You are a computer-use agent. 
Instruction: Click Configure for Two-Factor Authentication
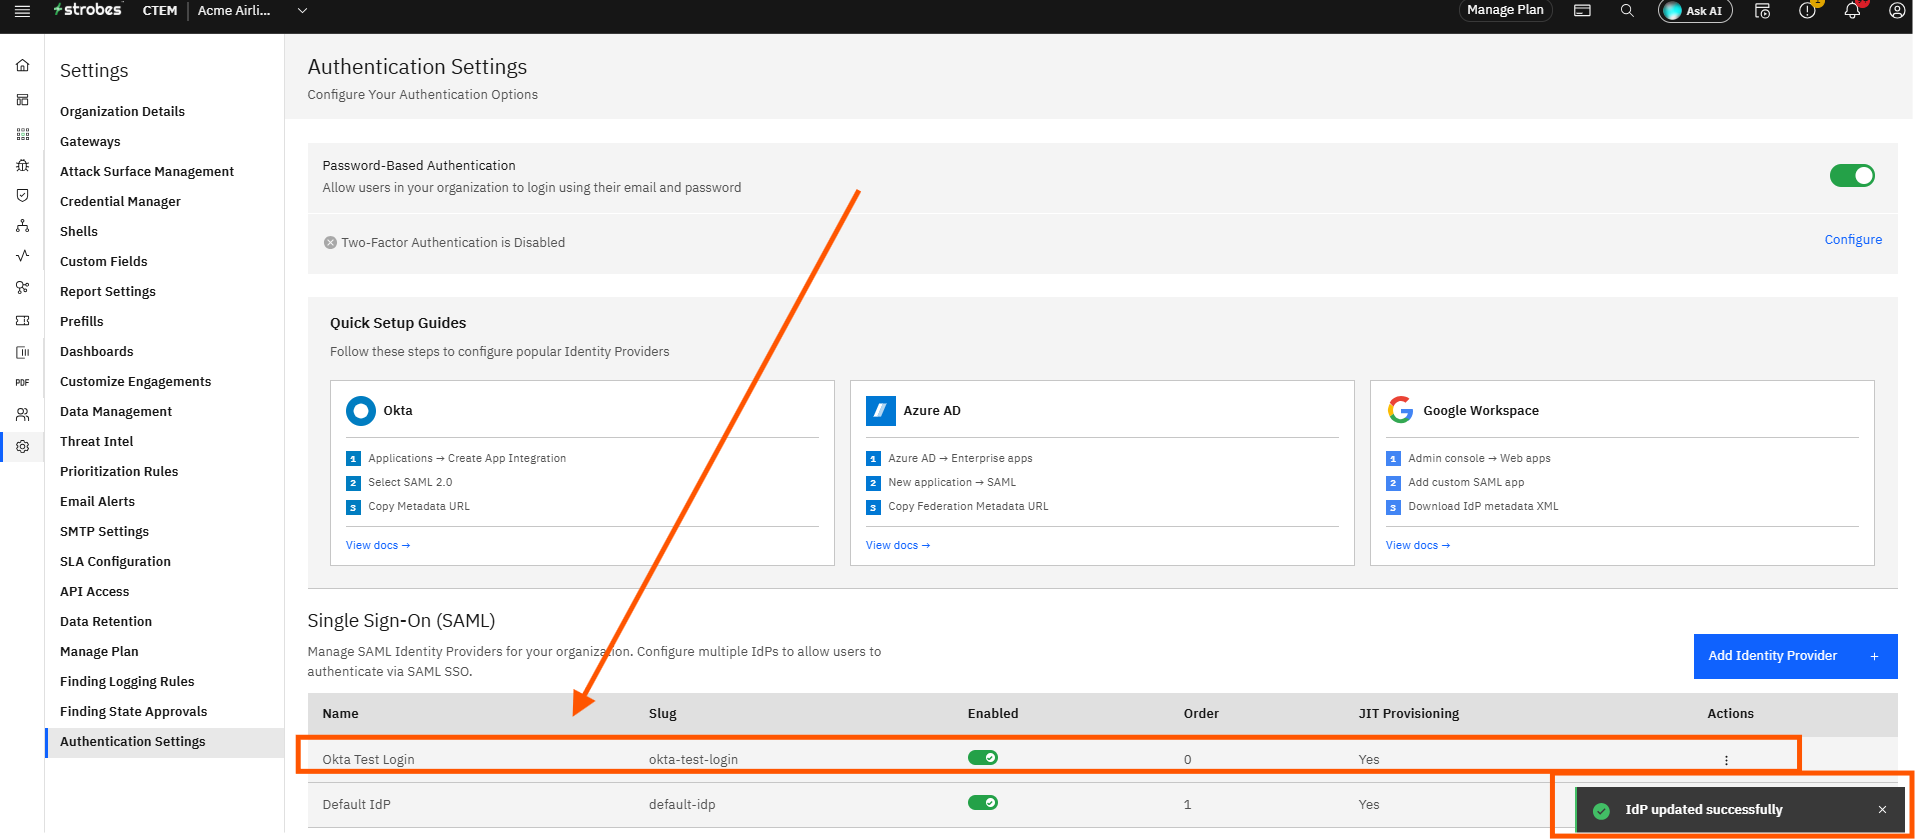coord(1853,240)
